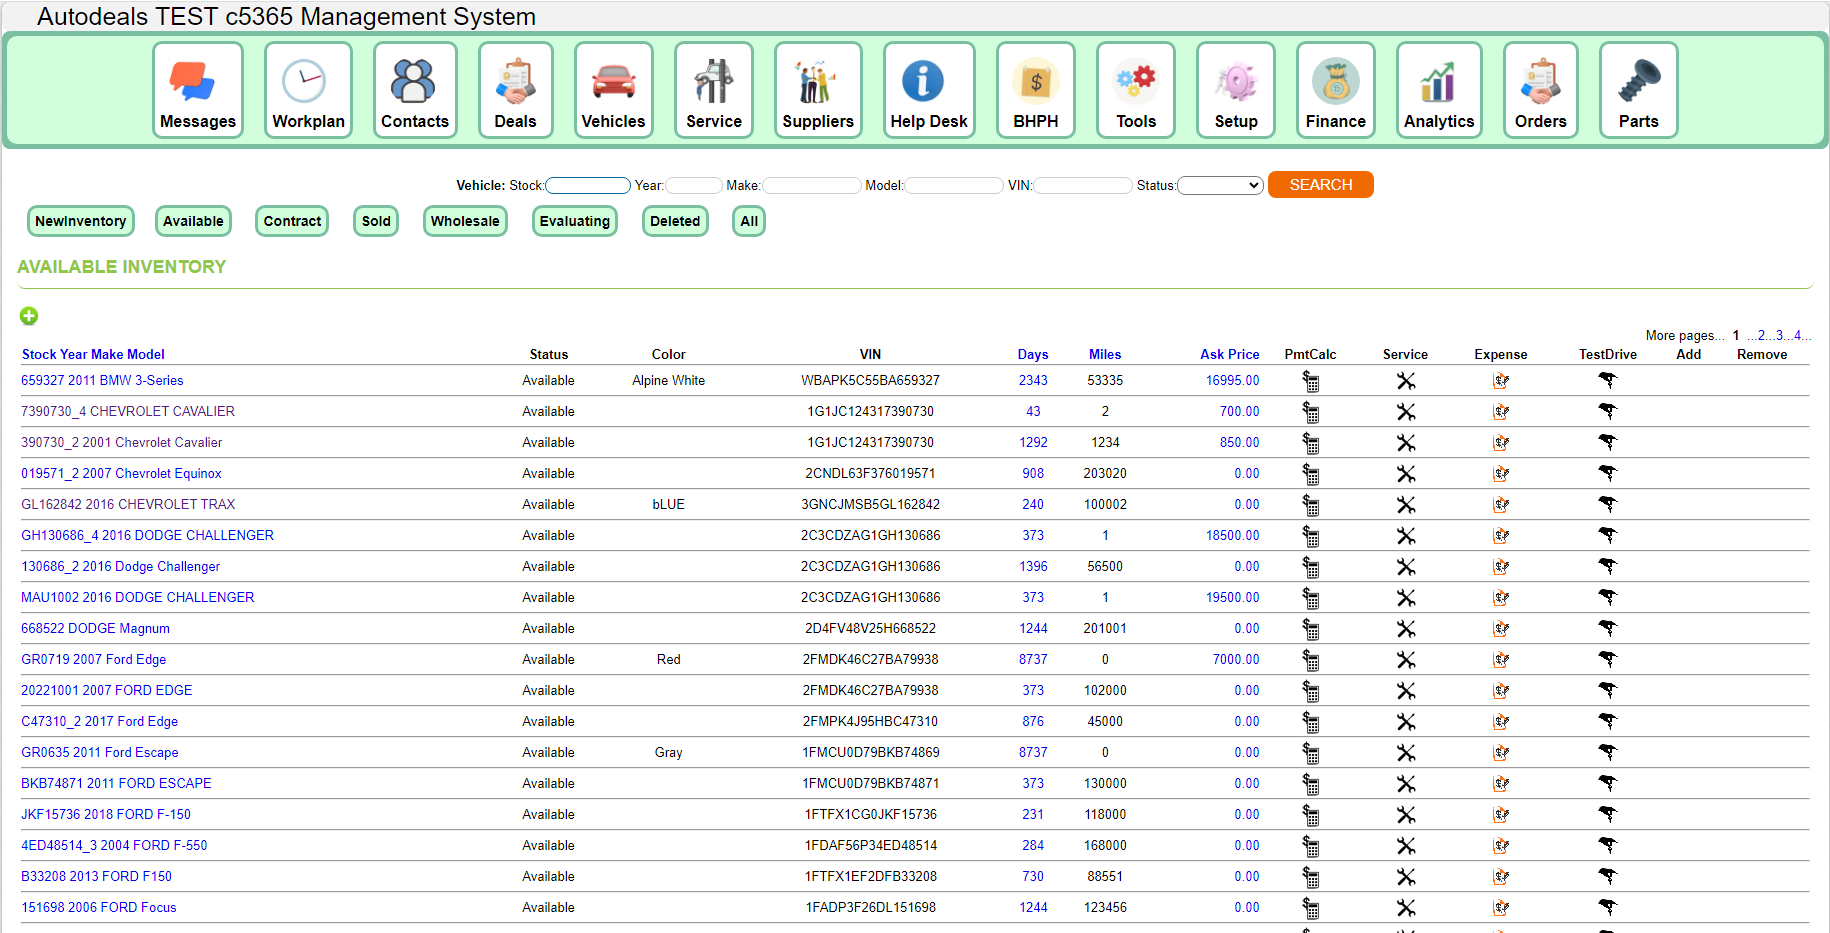This screenshot has width=1830, height=933.
Task: Open the Help Desk module
Action: (x=929, y=90)
